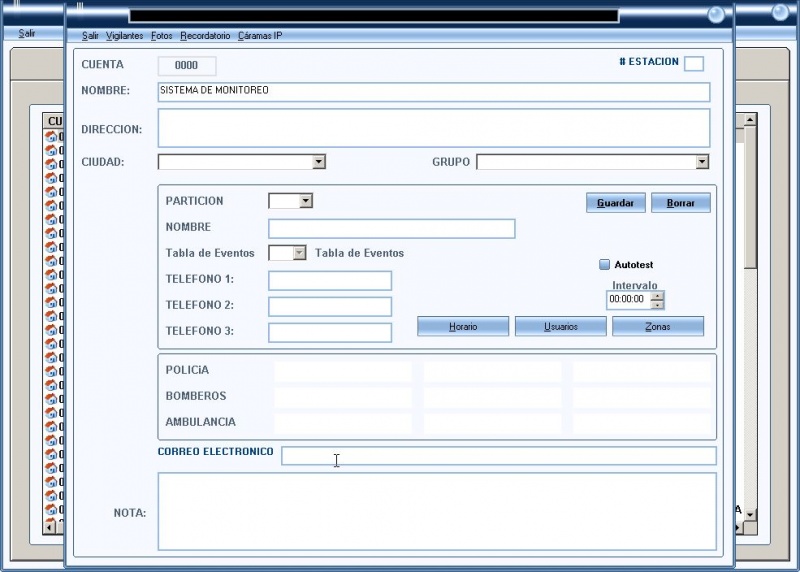The image size is (800, 572).
Task: Click the Intervalo spinner up arrow
Action: (x=657, y=295)
